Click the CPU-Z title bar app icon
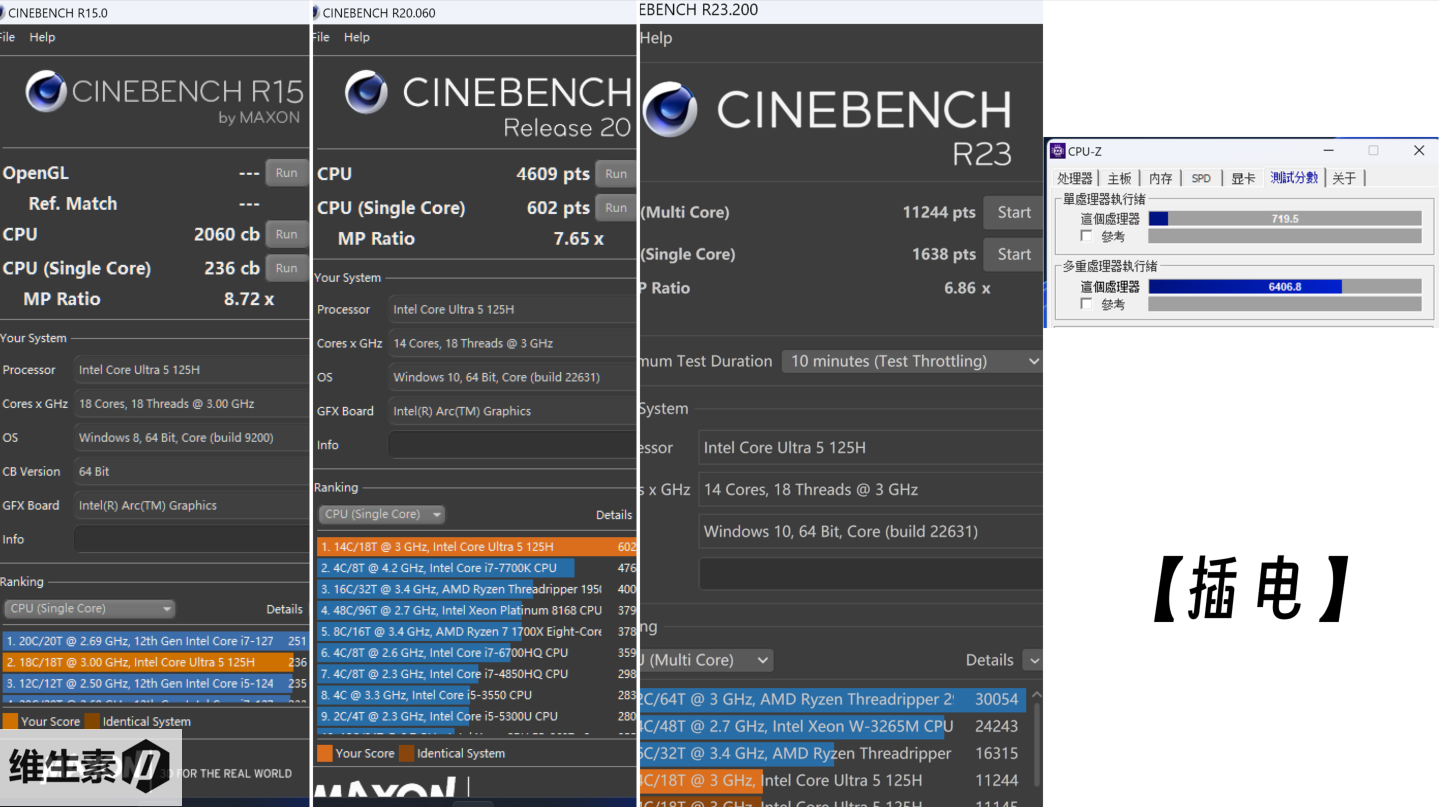This screenshot has height=807, width=1439. coord(1057,151)
